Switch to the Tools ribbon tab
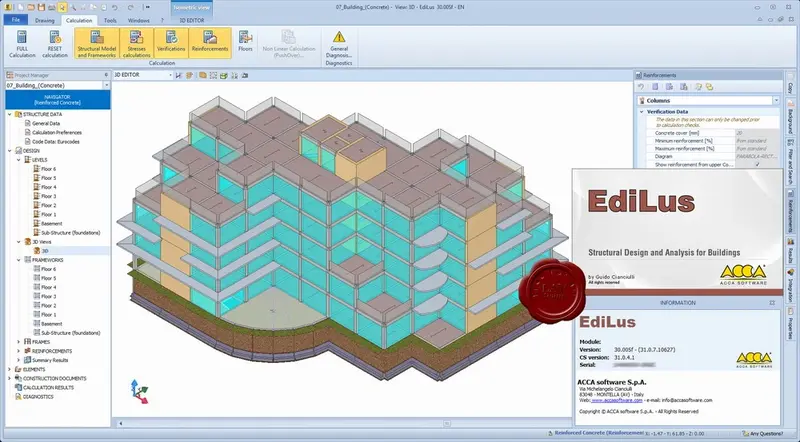 click(x=110, y=20)
